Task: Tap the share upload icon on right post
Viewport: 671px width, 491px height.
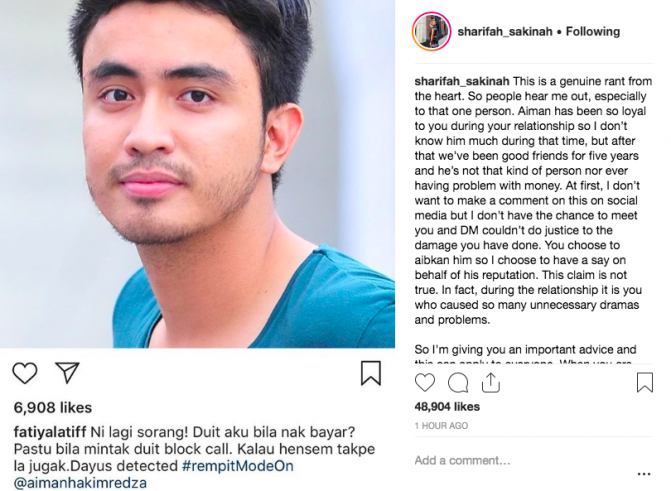Action: tap(490, 382)
